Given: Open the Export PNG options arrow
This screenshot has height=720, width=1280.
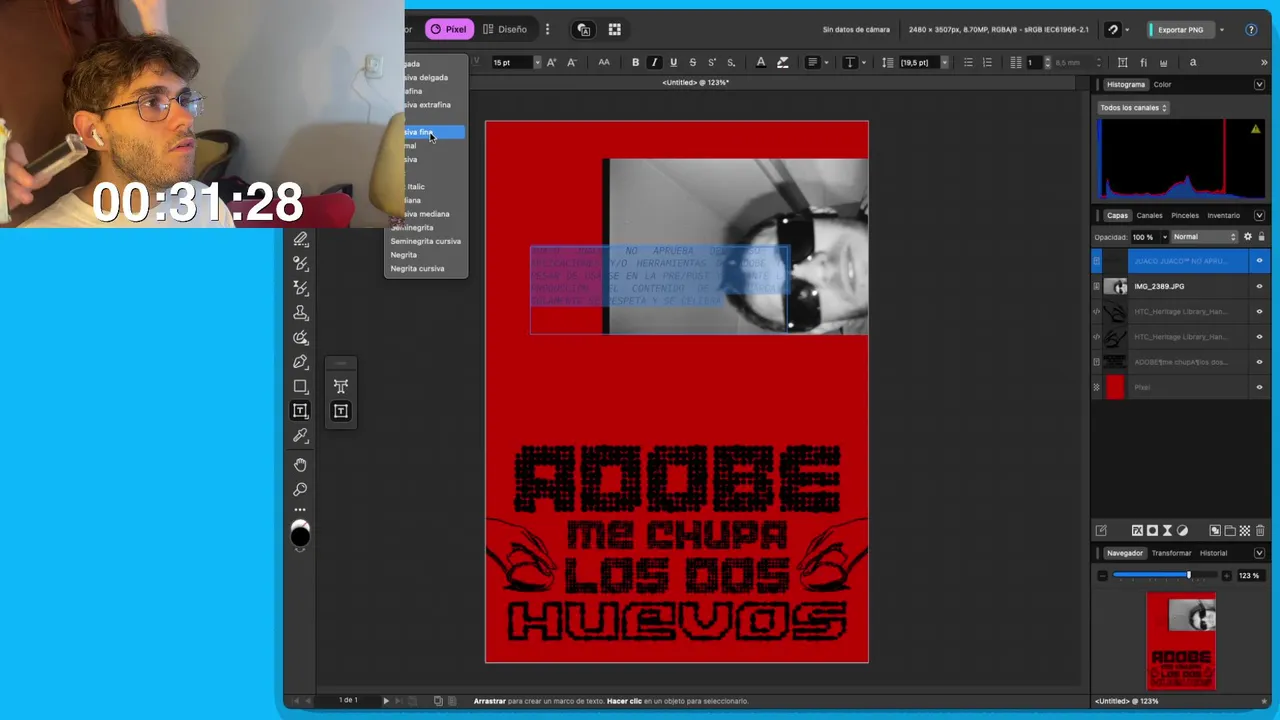Looking at the screenshot, I should tap(1222, 30).
